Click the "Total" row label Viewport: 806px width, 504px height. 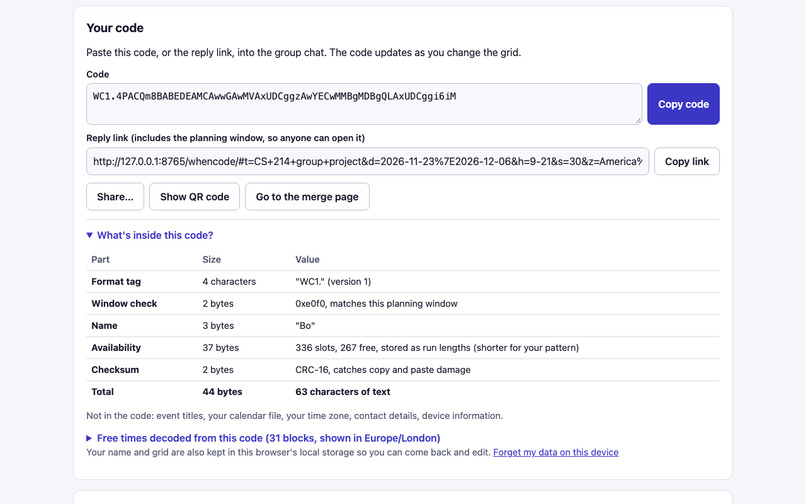[102, 392]
